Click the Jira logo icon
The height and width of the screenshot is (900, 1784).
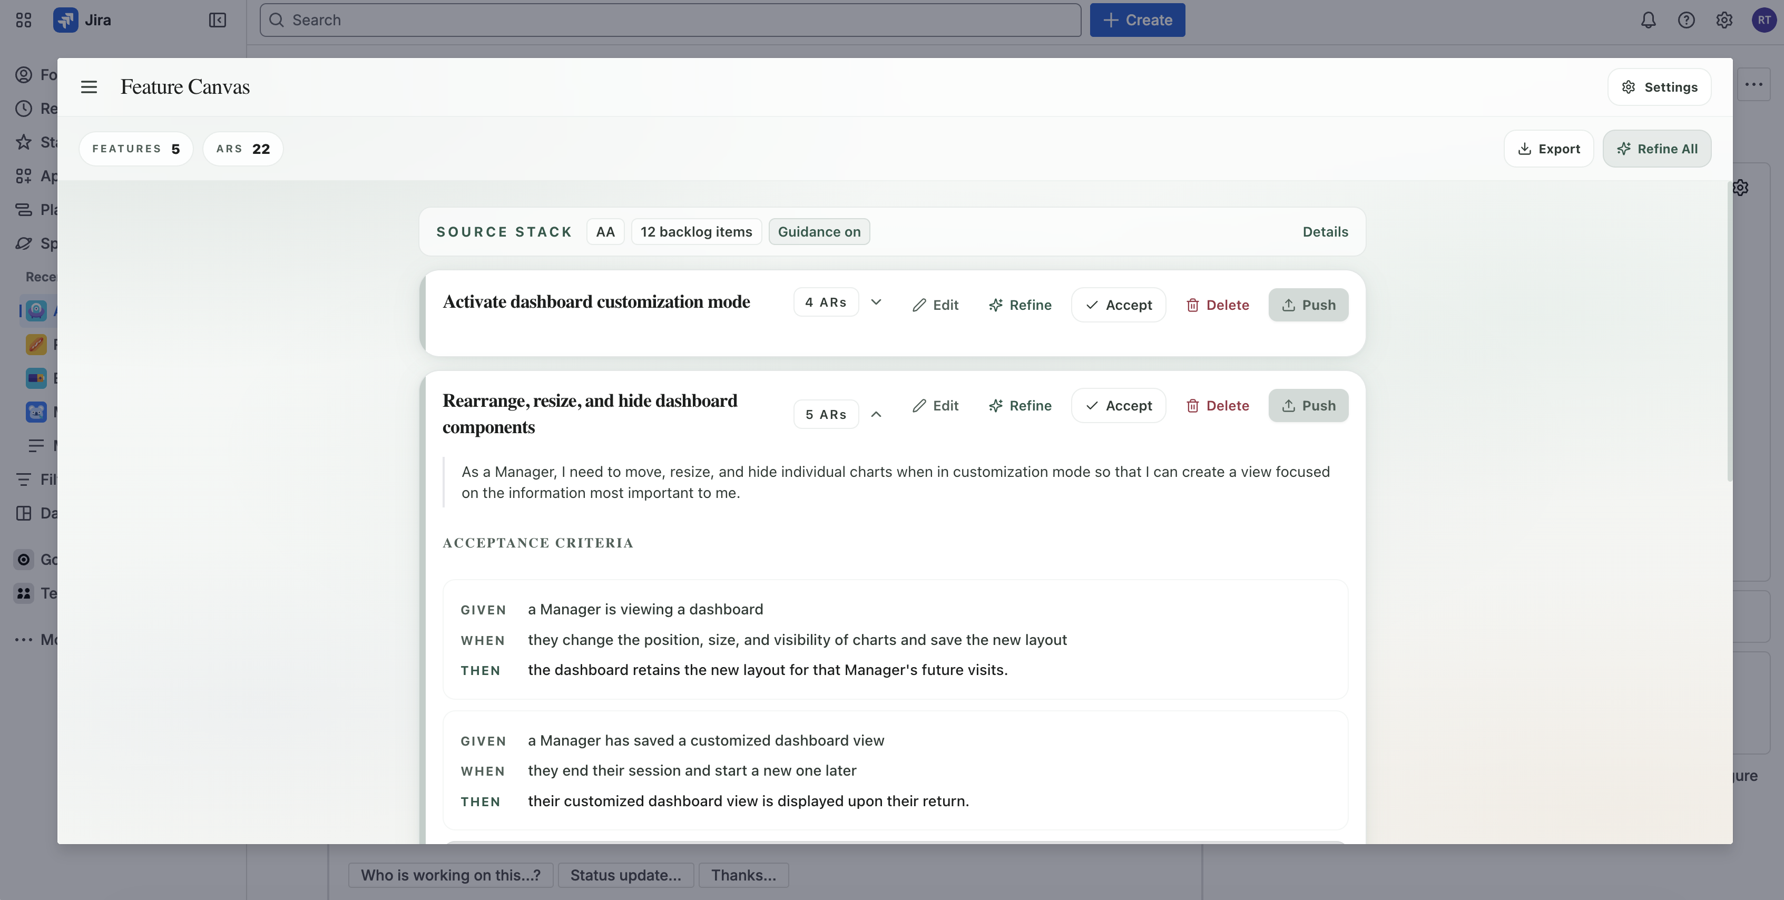66,20
